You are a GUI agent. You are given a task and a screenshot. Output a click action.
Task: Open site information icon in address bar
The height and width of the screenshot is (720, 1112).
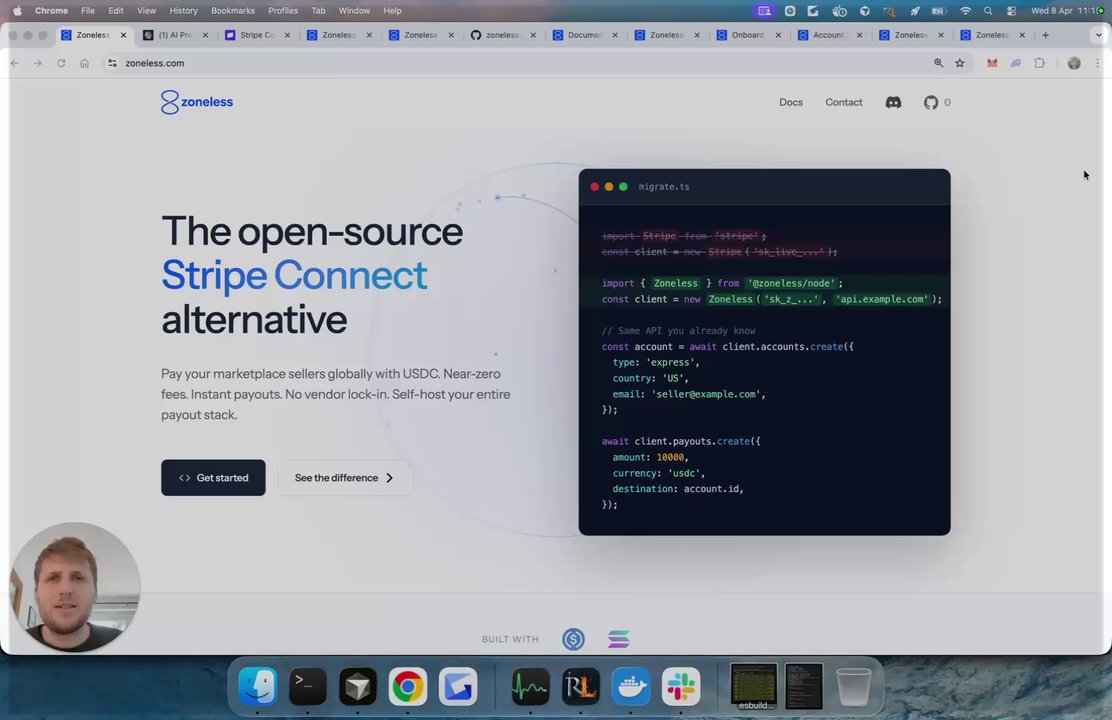click(112, 63)
